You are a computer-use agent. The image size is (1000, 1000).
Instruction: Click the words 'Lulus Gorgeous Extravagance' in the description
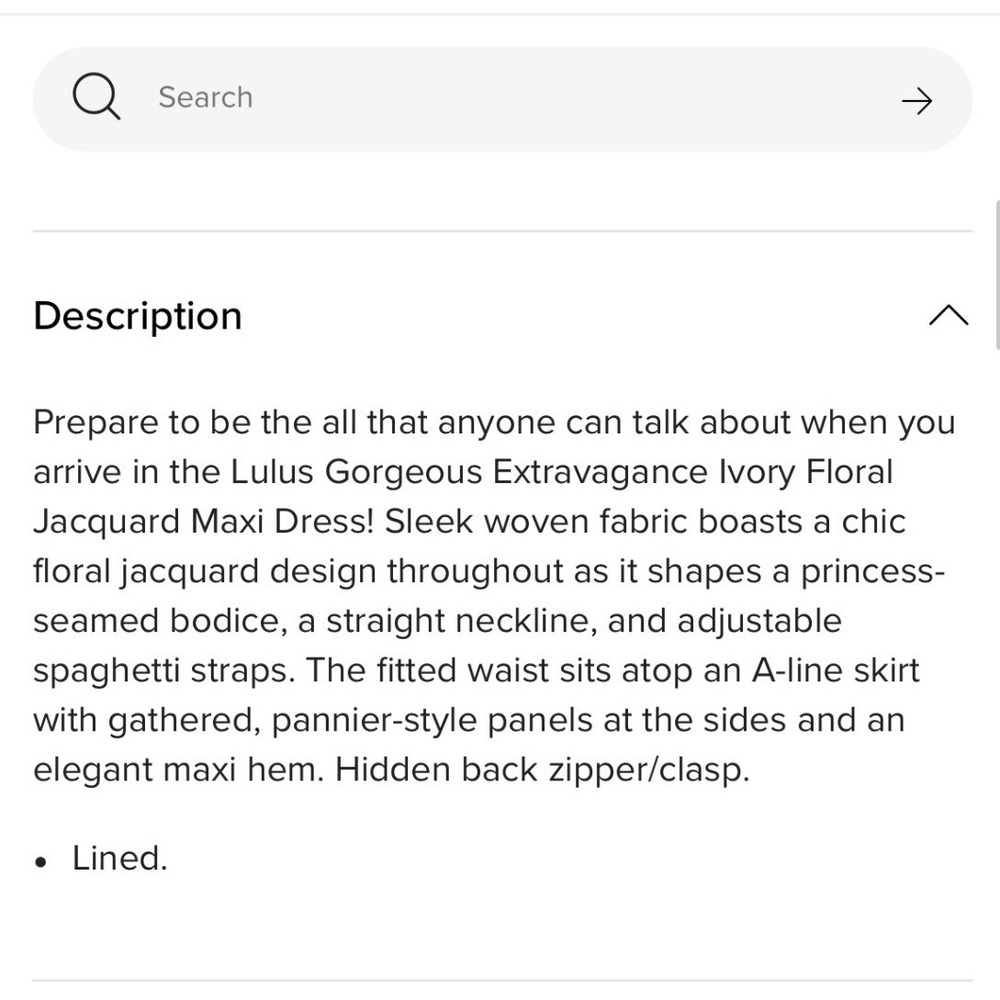click(469, 473)
